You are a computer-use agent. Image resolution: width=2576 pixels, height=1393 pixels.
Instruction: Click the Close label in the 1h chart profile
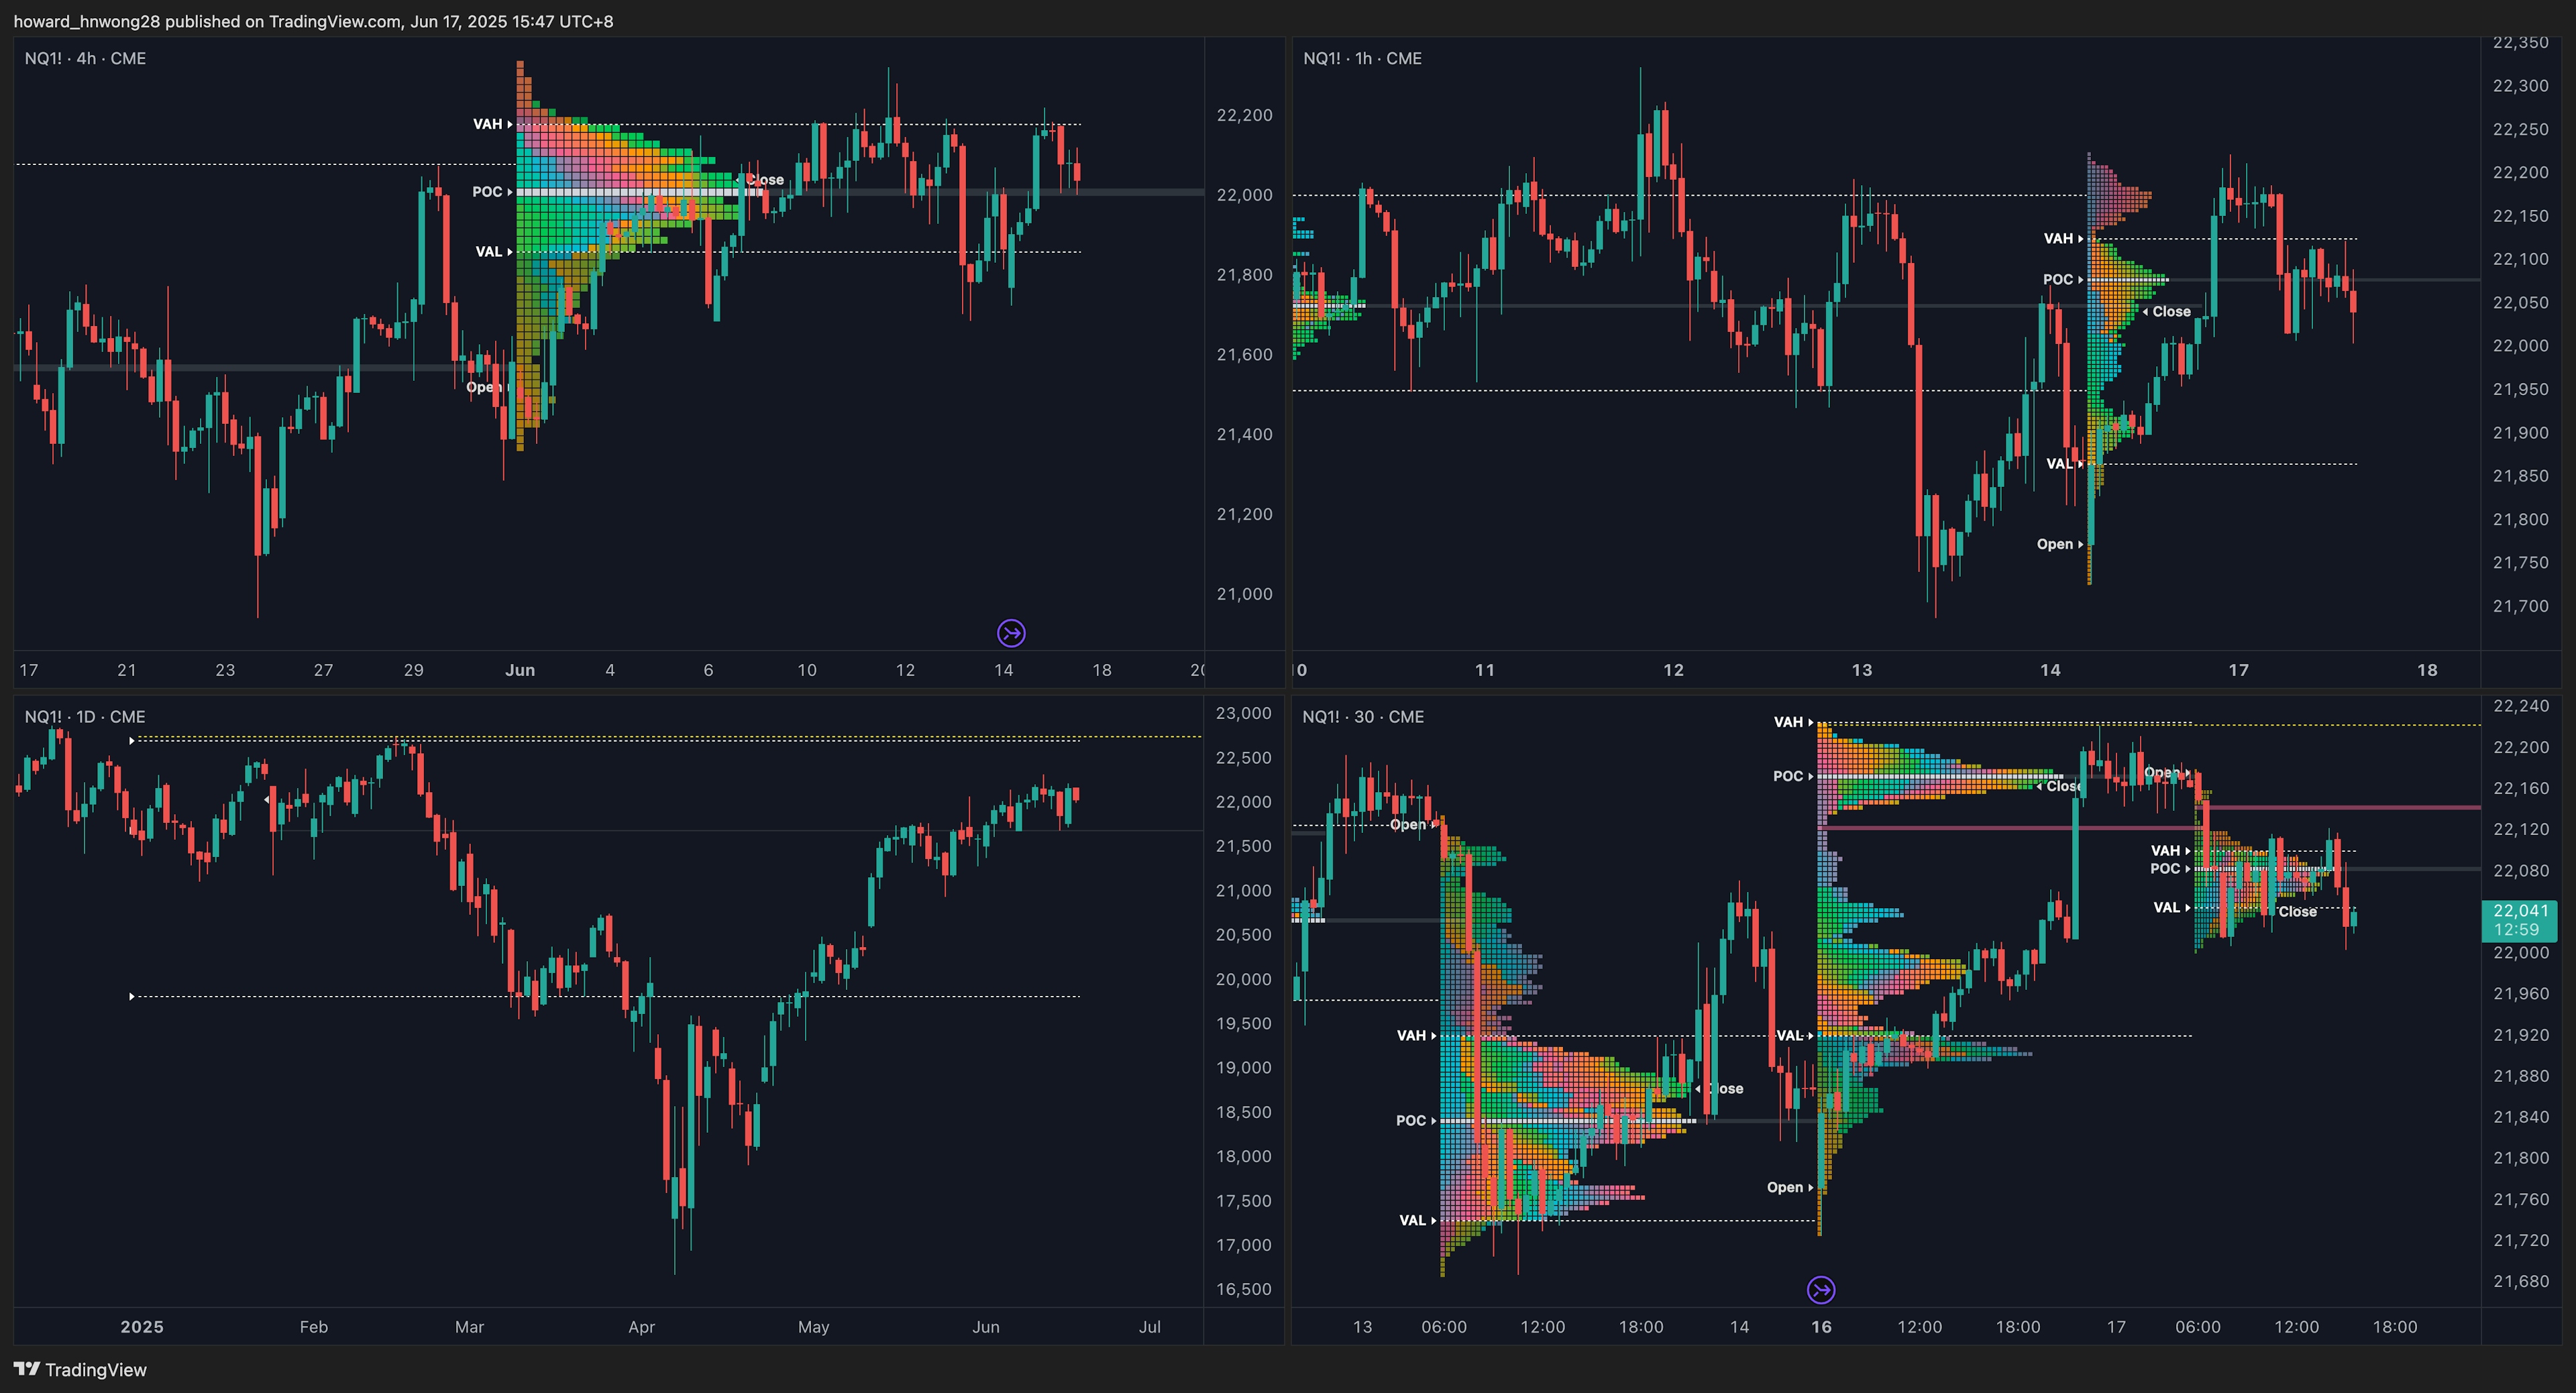tap(2169, 312)
